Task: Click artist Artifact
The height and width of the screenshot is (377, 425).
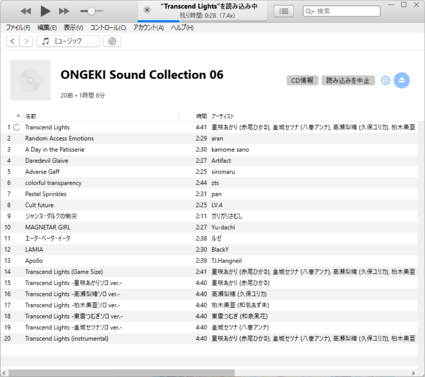Action: (221, 161)
